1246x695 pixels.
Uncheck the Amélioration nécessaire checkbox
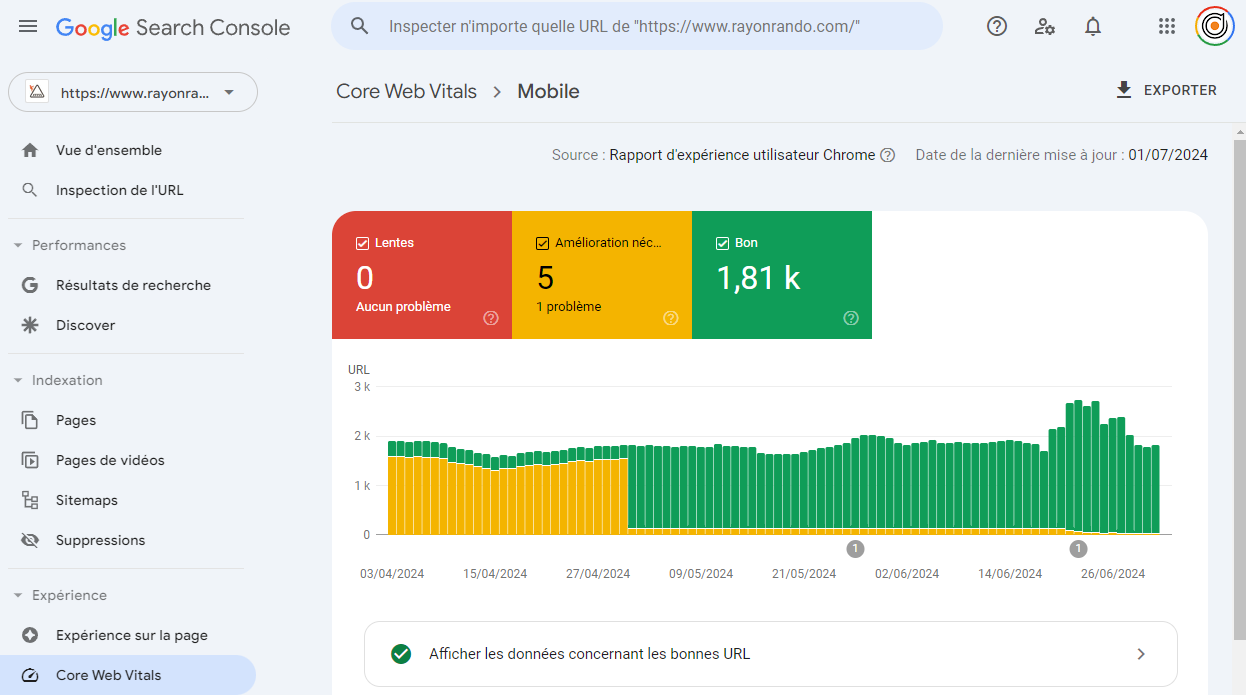543,243
